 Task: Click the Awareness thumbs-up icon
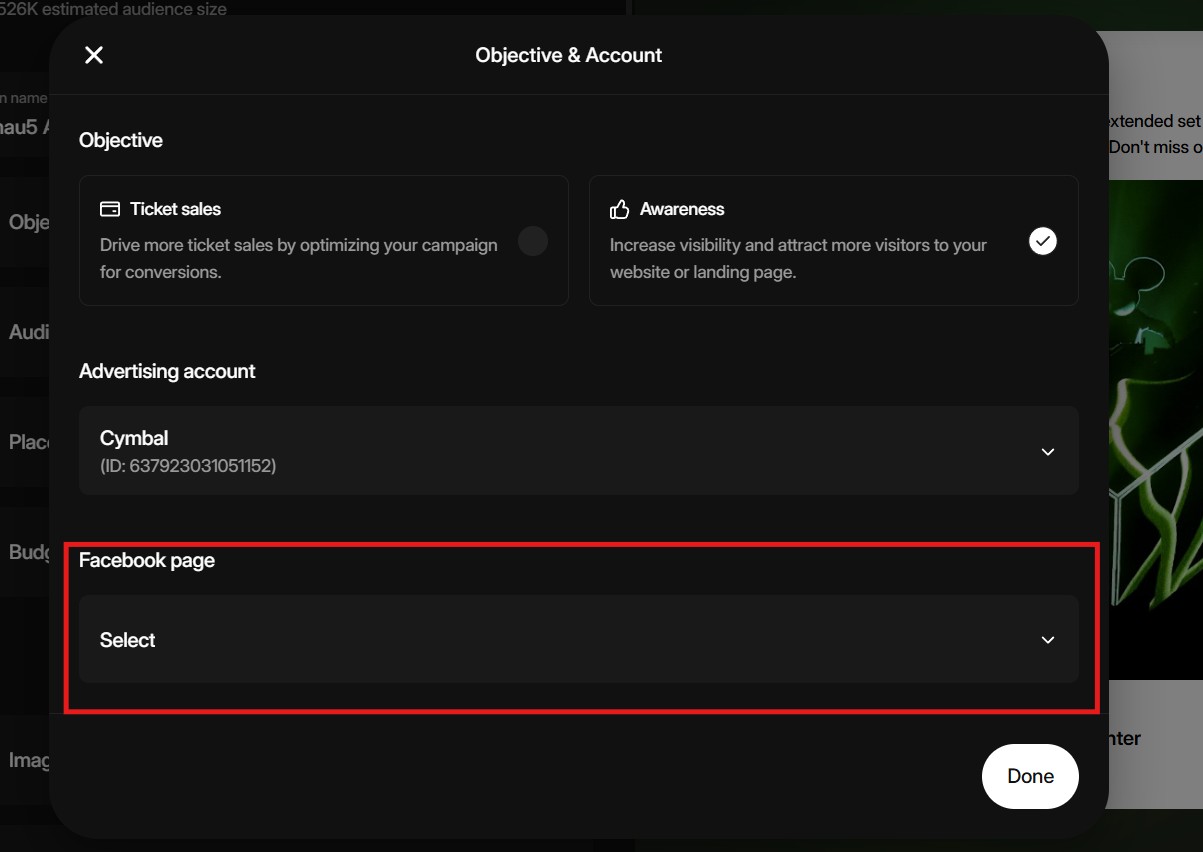point(620,209)
